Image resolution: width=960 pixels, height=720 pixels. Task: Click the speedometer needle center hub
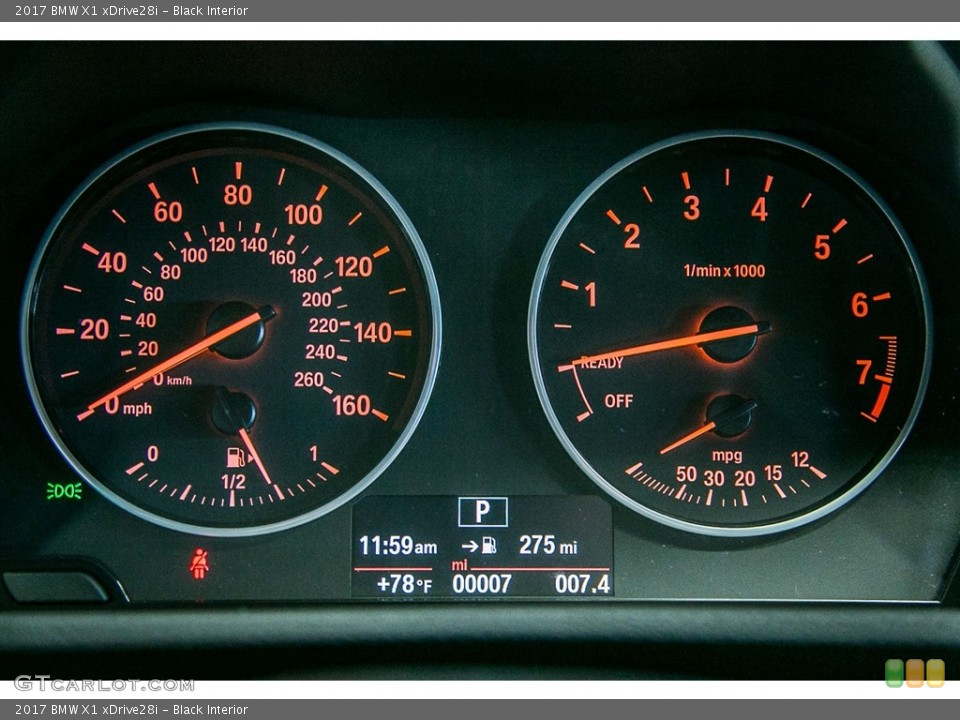(236, 330)
